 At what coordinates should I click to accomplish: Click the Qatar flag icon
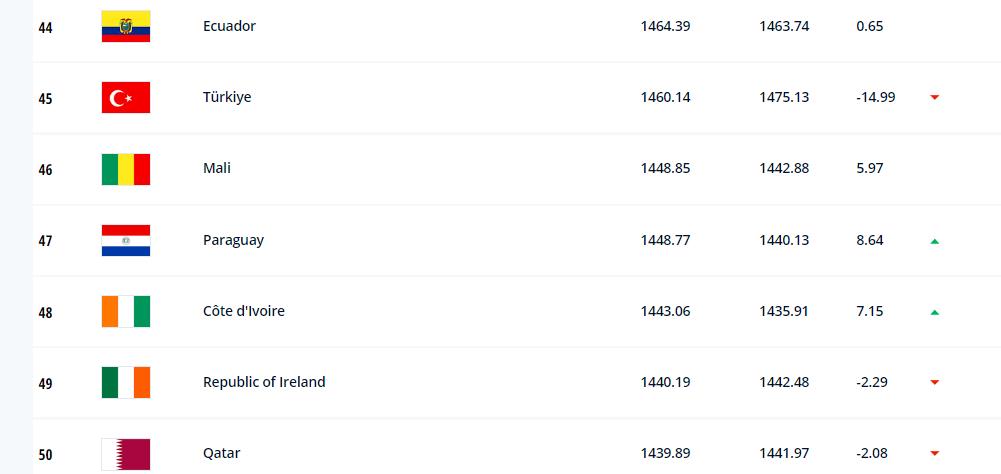[126, 454]
